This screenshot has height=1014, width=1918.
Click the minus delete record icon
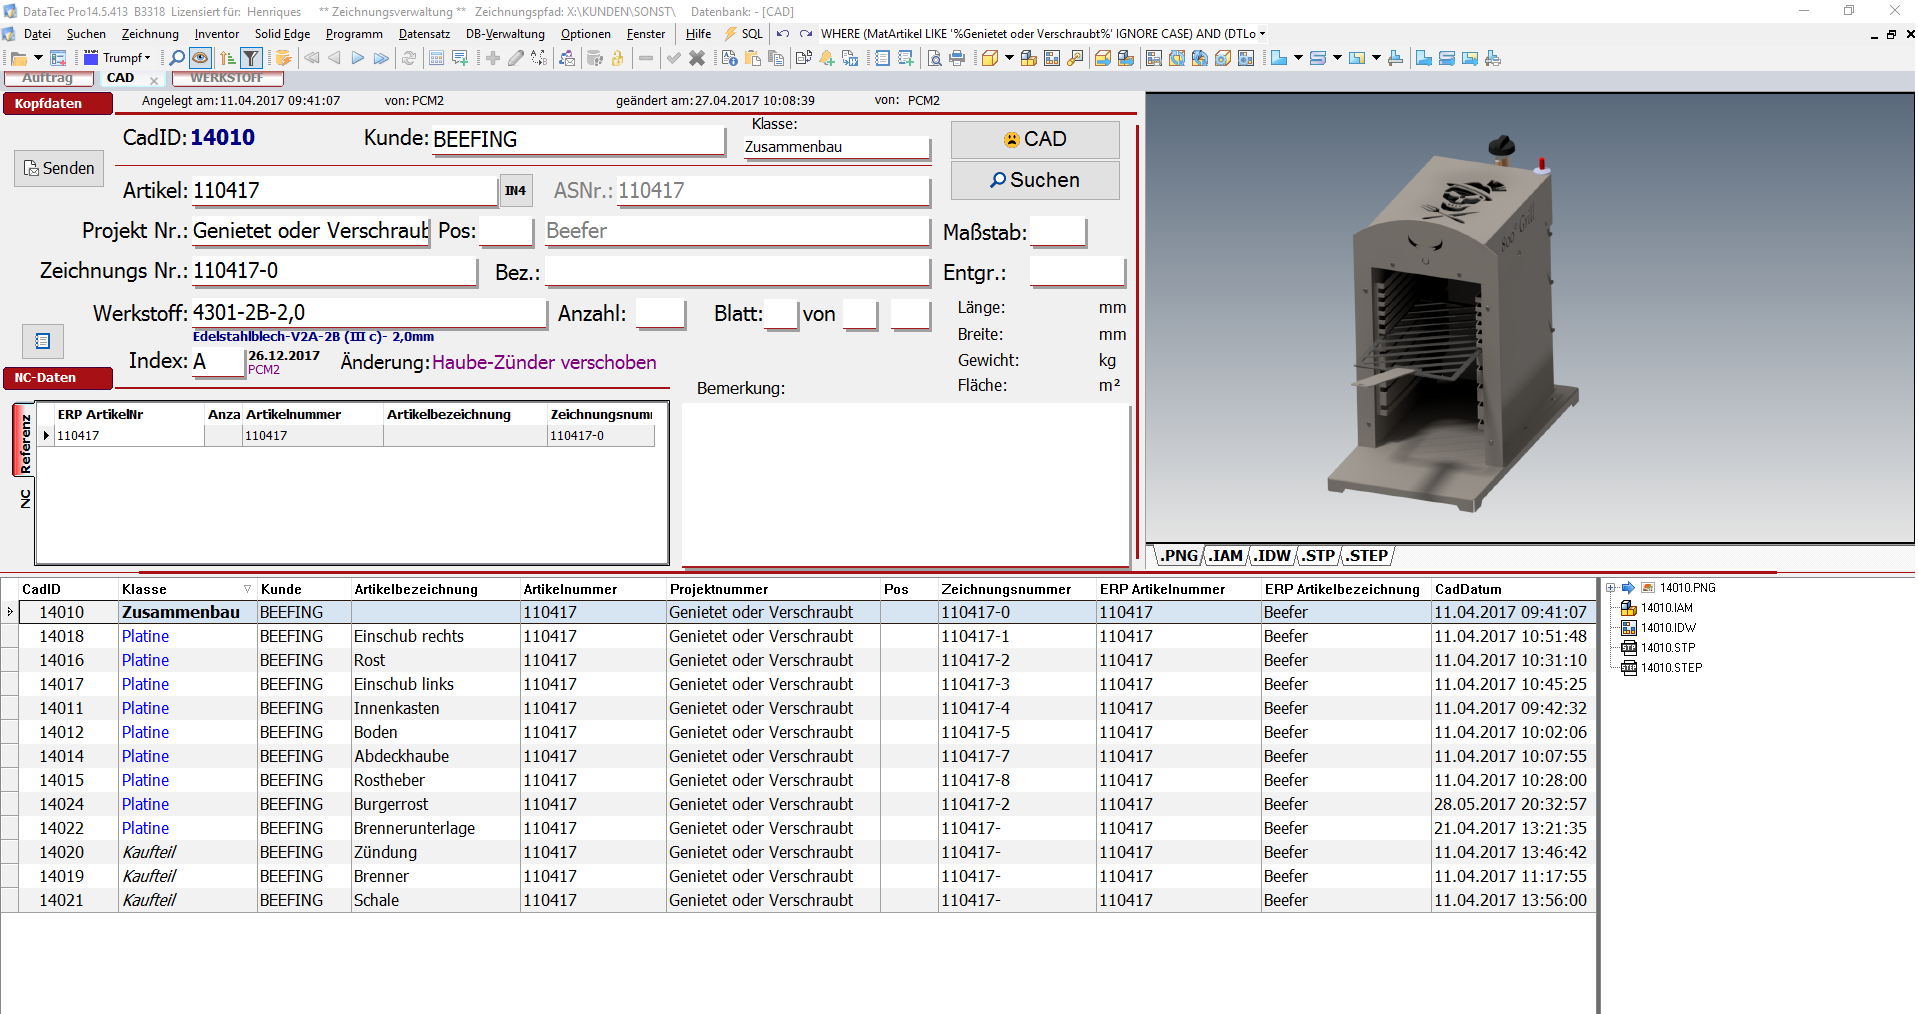tap(646, 58)
